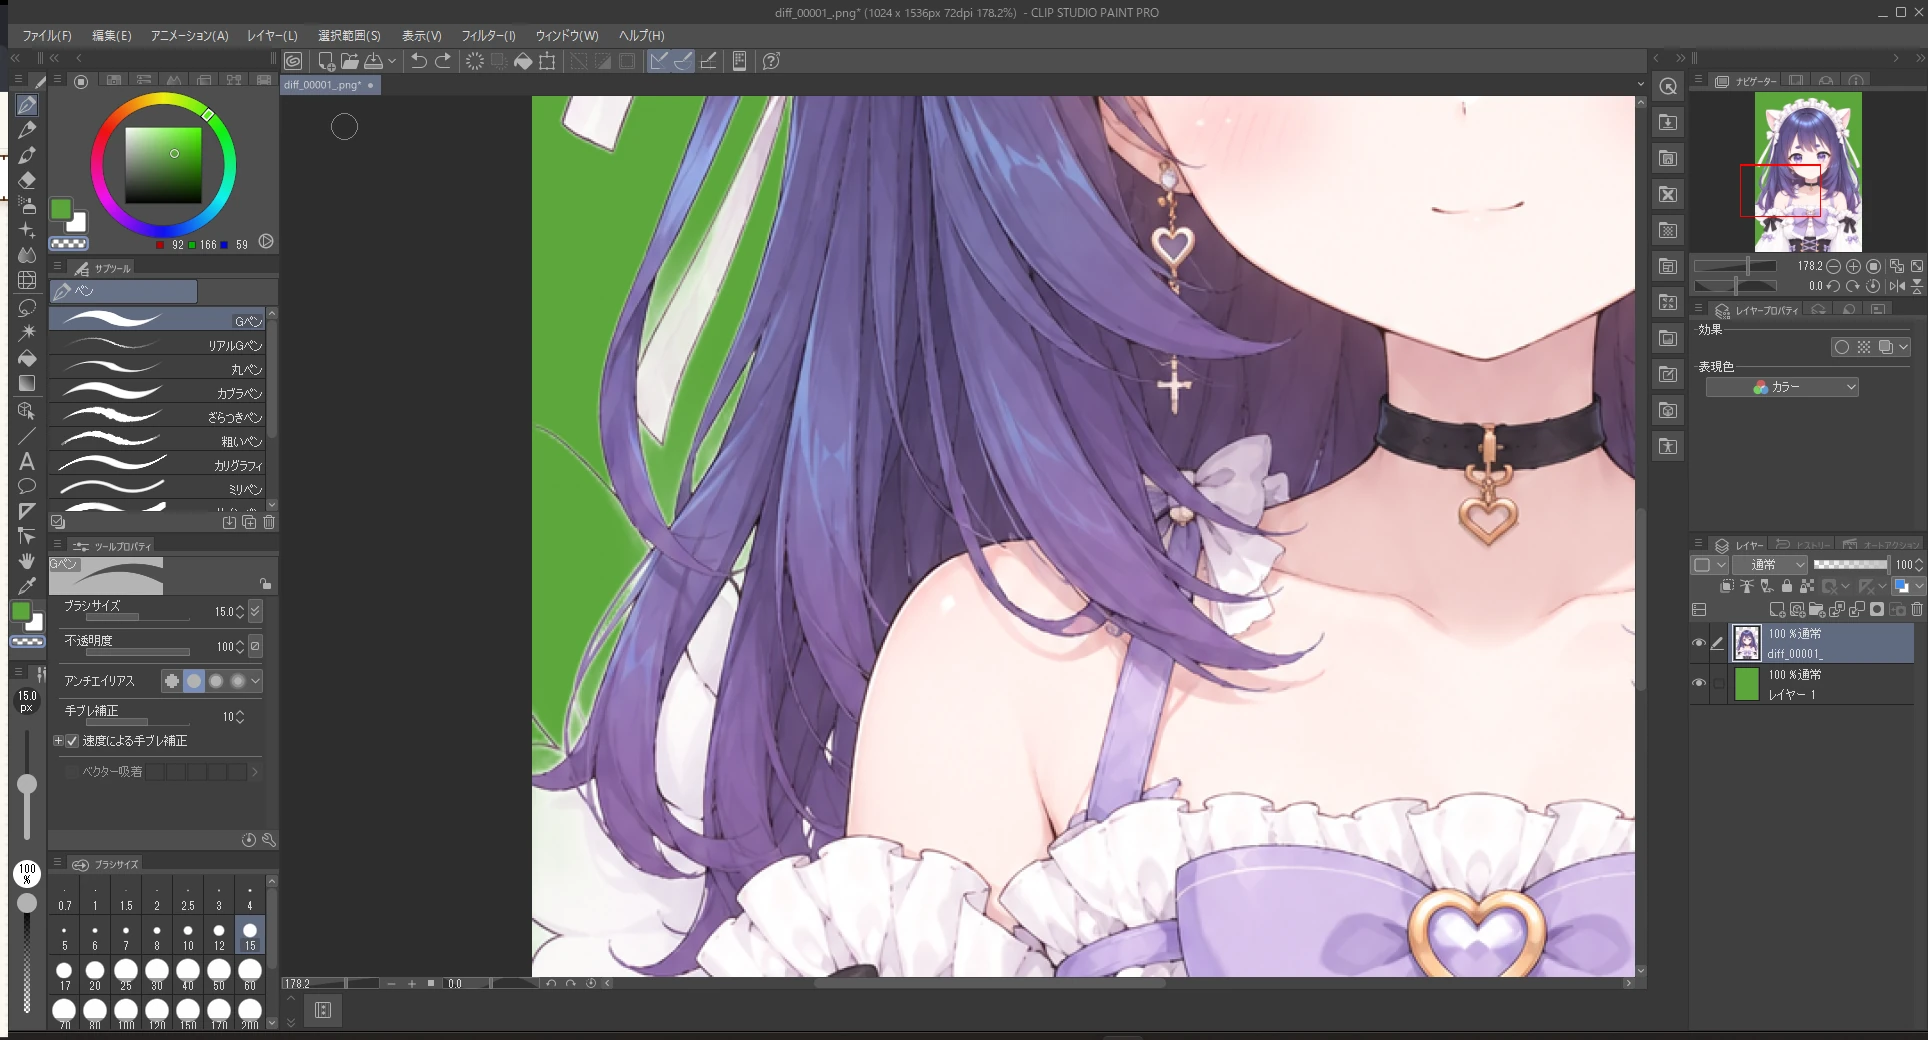1928x1040 pixels.
Task: Open the カラー expression color dropdown
Action: [1782, 387]
